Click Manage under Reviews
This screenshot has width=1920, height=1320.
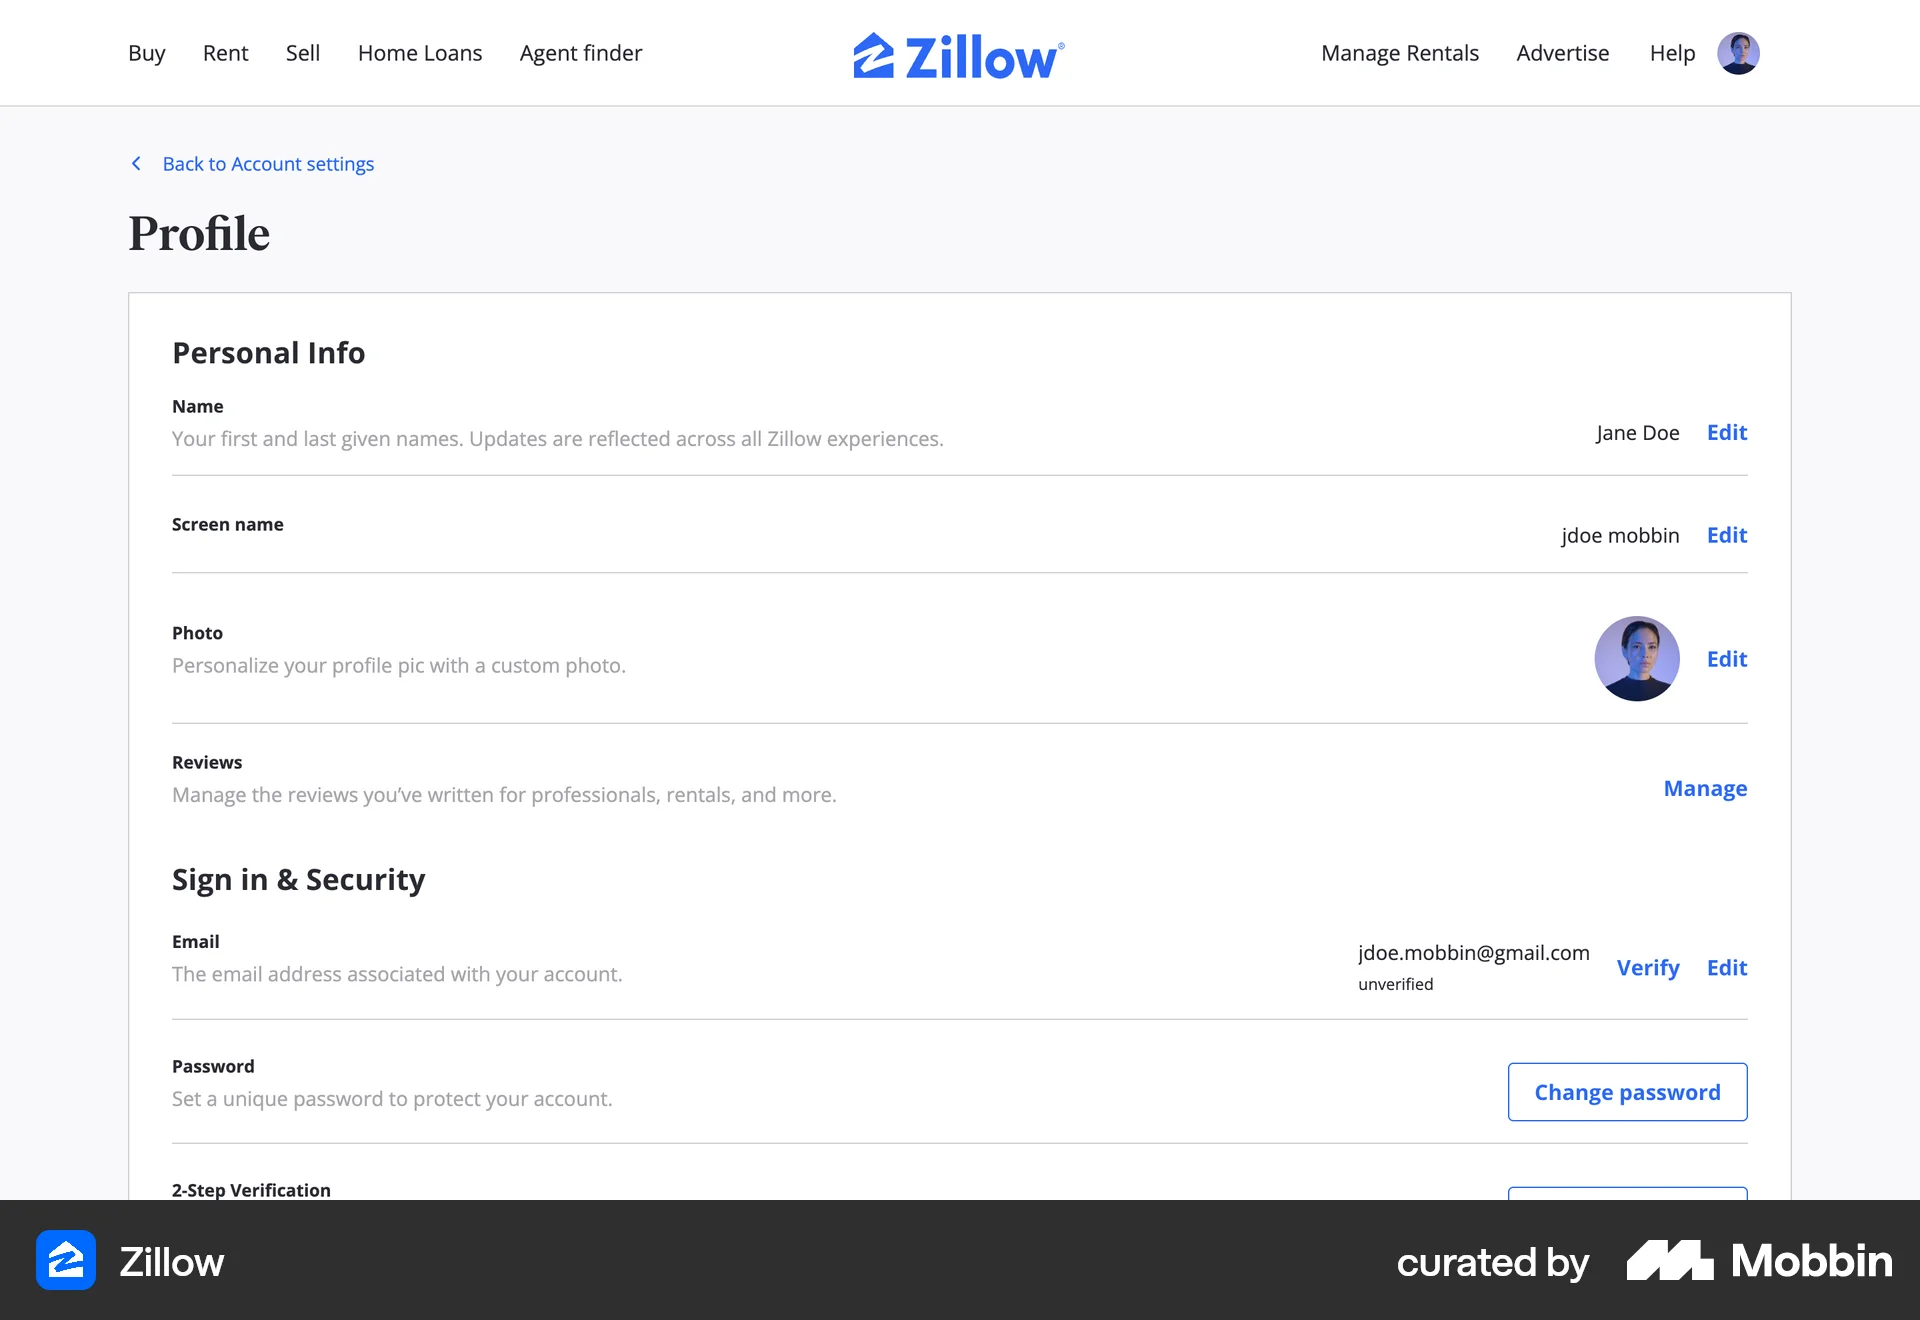[1705, 789]
